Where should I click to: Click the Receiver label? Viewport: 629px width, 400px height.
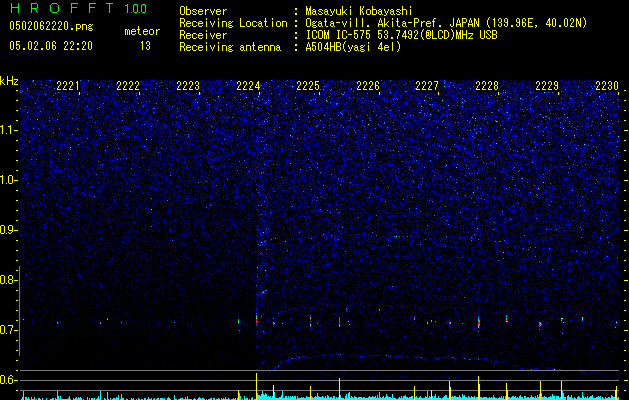coord(203,35)
